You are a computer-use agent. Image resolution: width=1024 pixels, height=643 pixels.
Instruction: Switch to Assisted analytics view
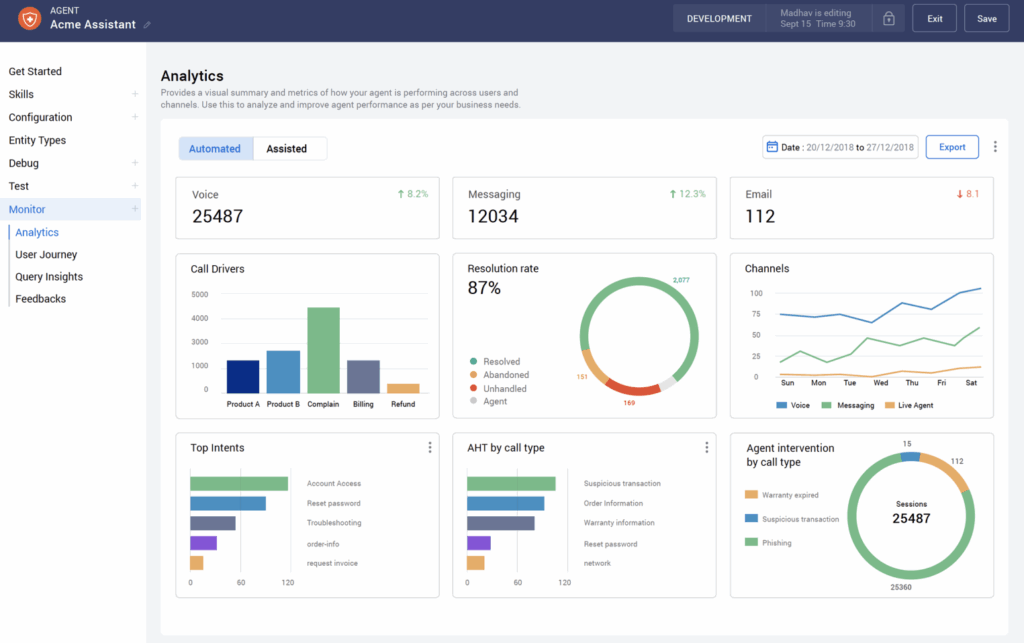tap(287, 149)
